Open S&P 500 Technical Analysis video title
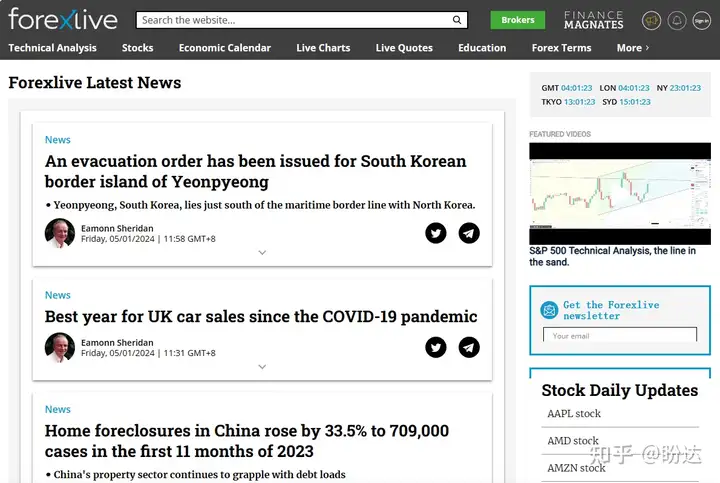The width and height of the screenshot is (720, 483). pyautogui.click(x=612, y=256)
